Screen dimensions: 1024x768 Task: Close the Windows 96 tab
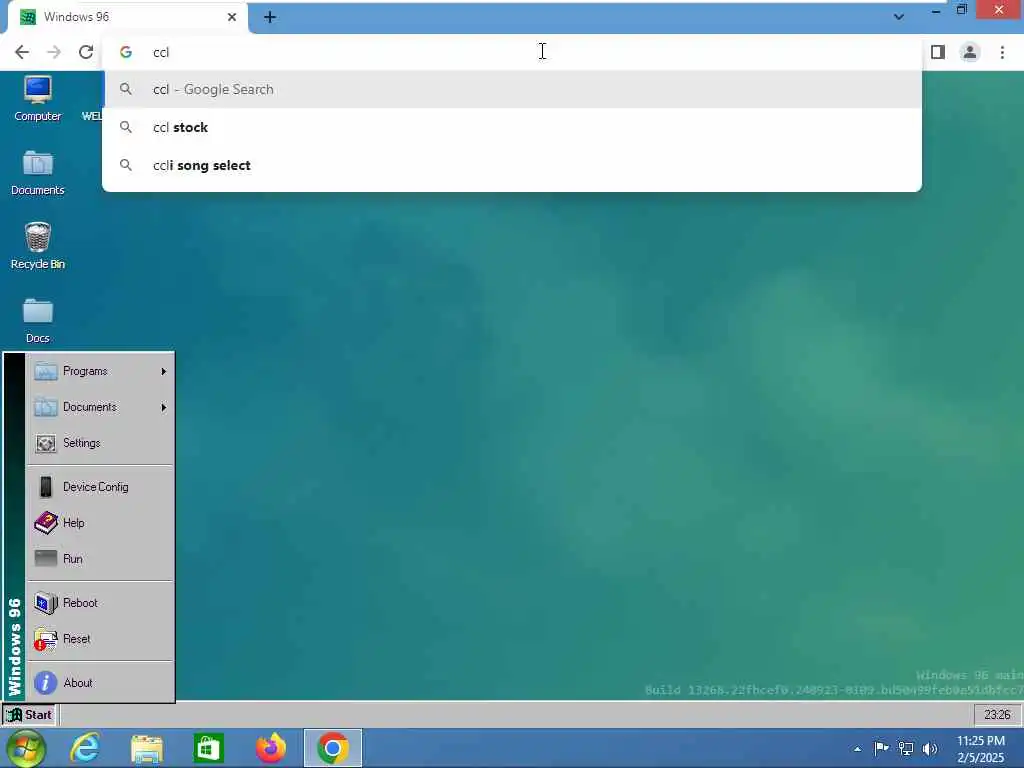coord(232,17)
